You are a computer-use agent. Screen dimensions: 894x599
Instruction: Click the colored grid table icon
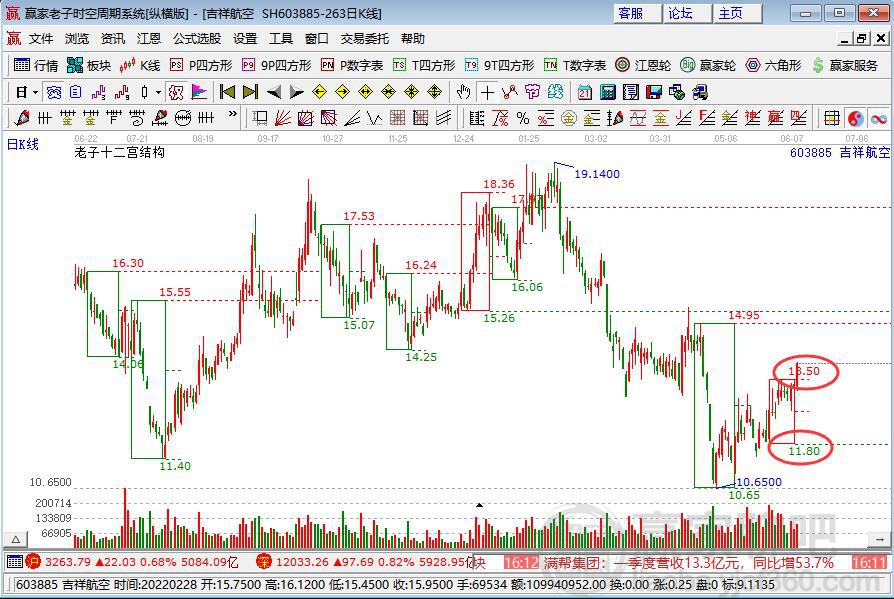pyautogui.click(x=832, y=119)
